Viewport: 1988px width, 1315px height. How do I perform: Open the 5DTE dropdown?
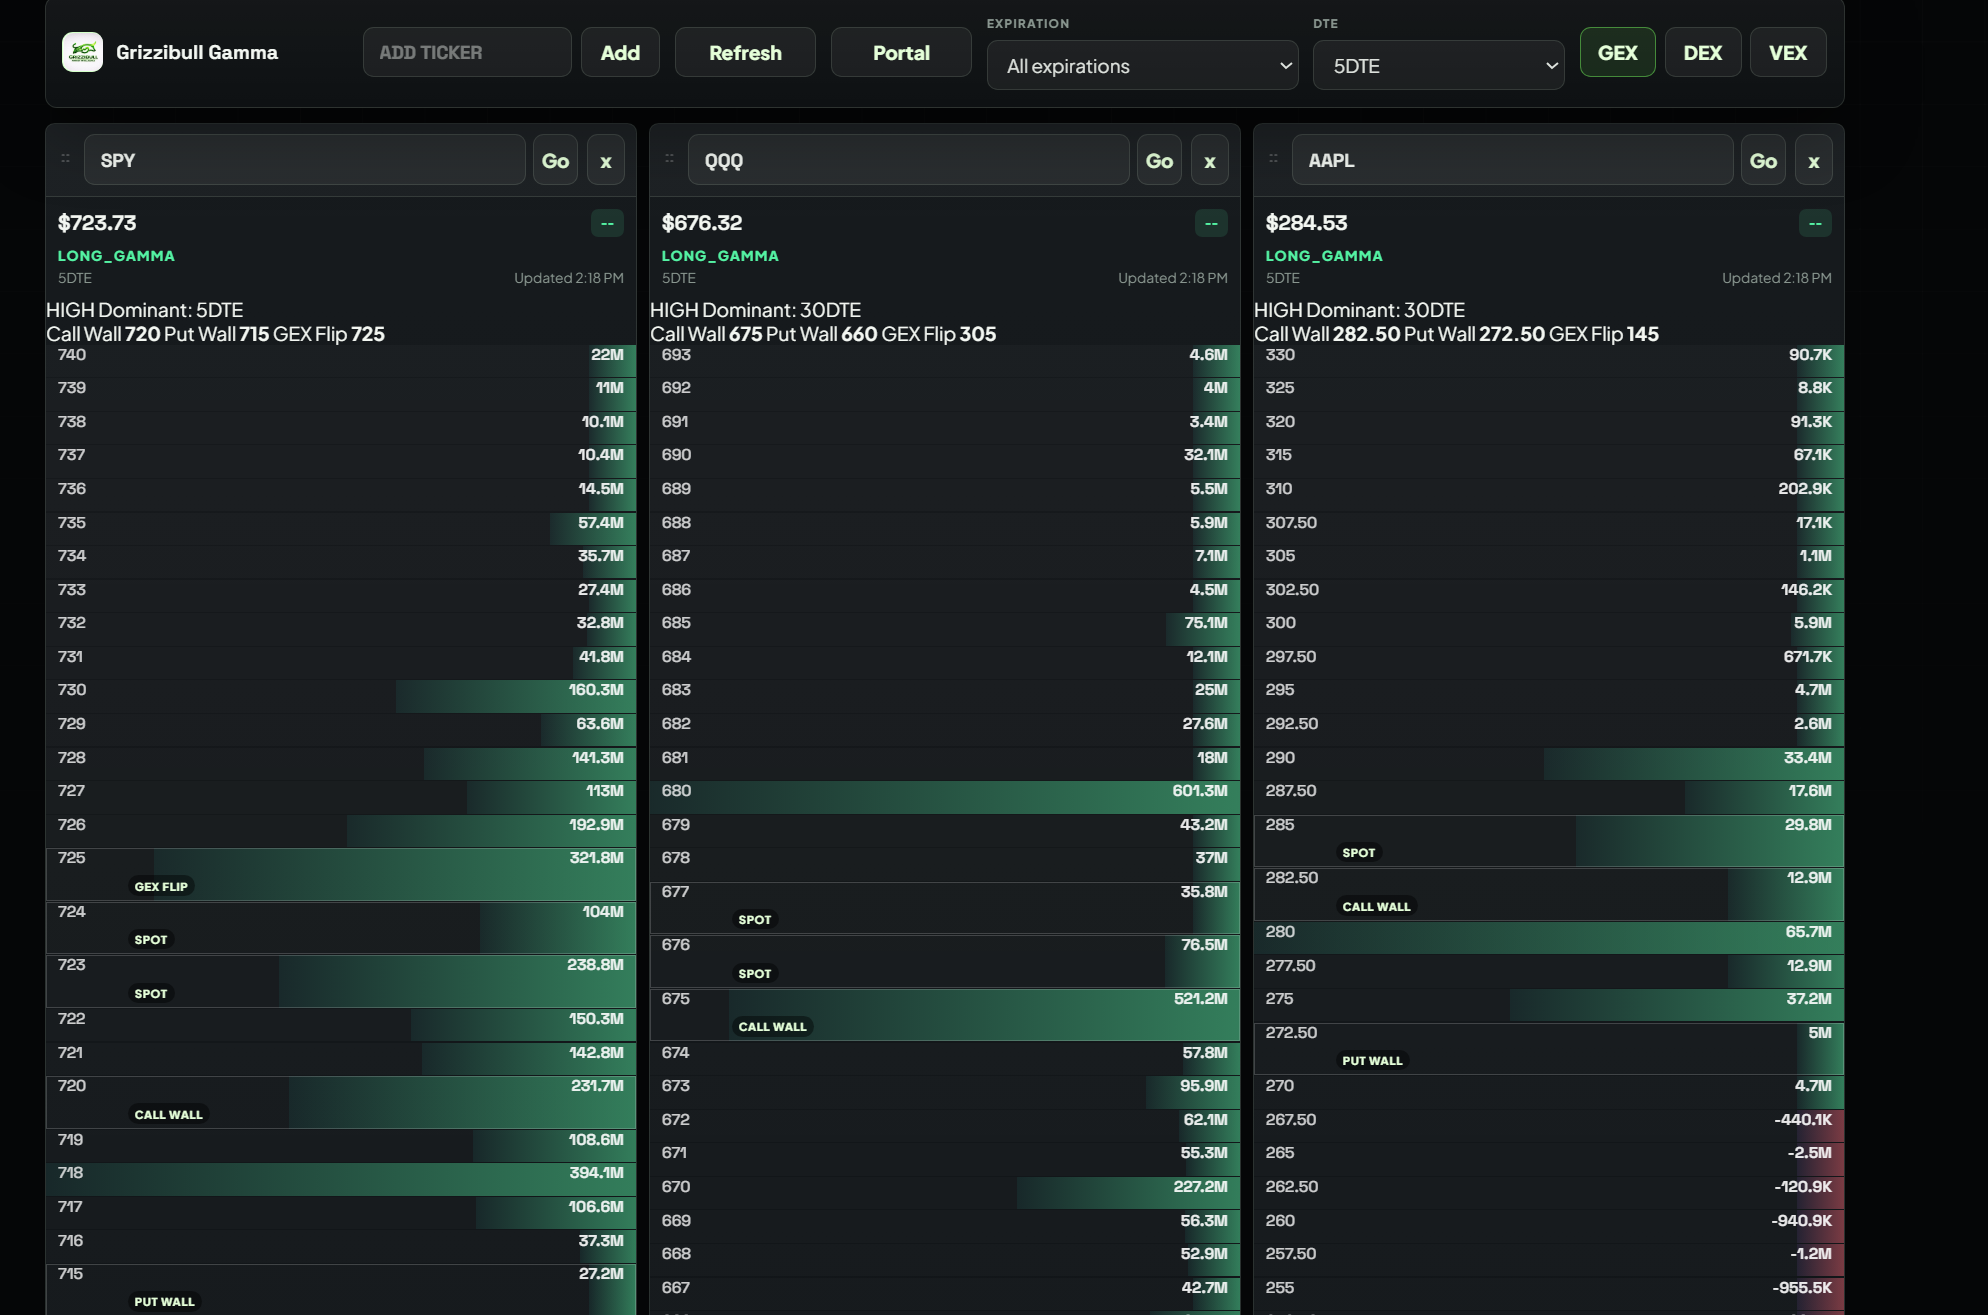1439,66
